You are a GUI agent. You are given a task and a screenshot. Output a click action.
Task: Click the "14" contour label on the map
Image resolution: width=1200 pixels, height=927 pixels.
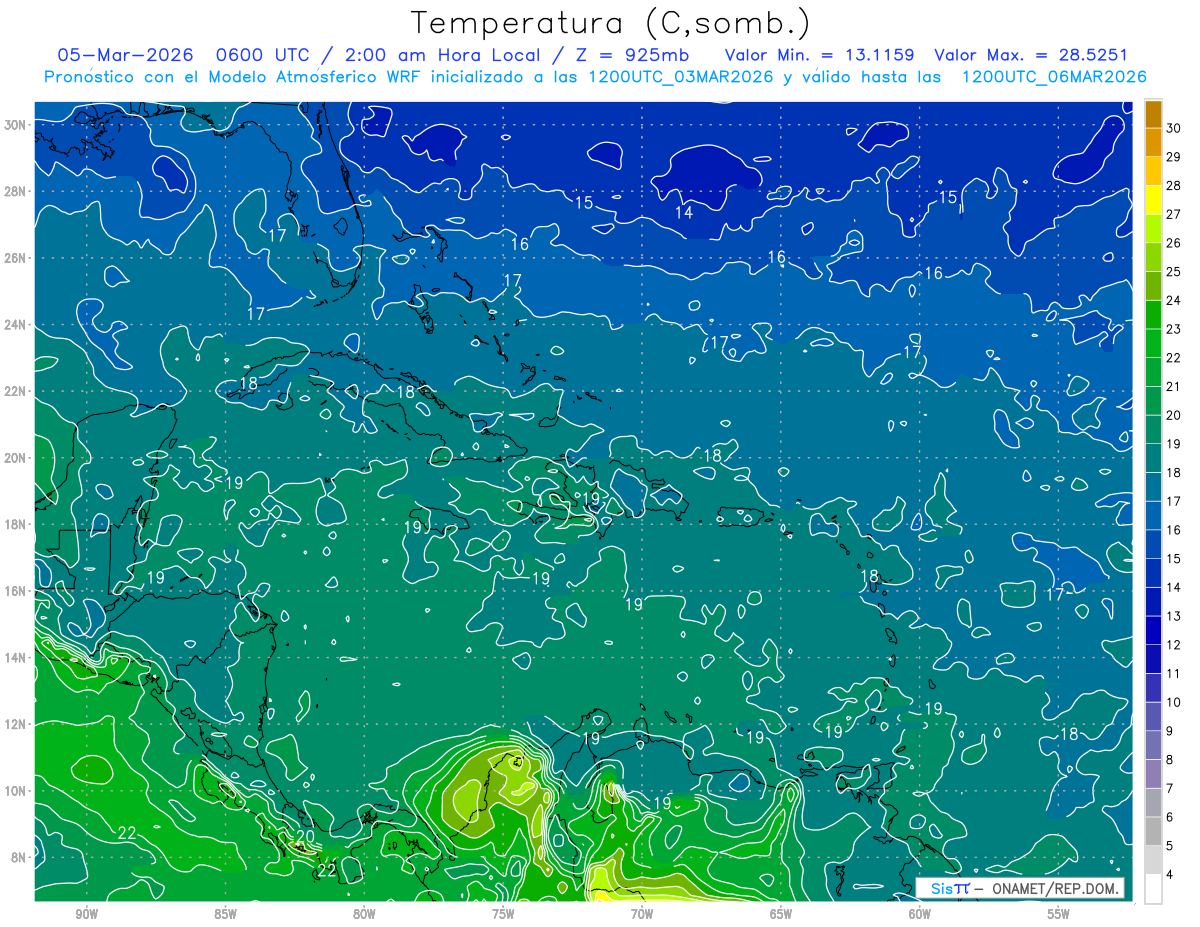(x=684, y=212)
